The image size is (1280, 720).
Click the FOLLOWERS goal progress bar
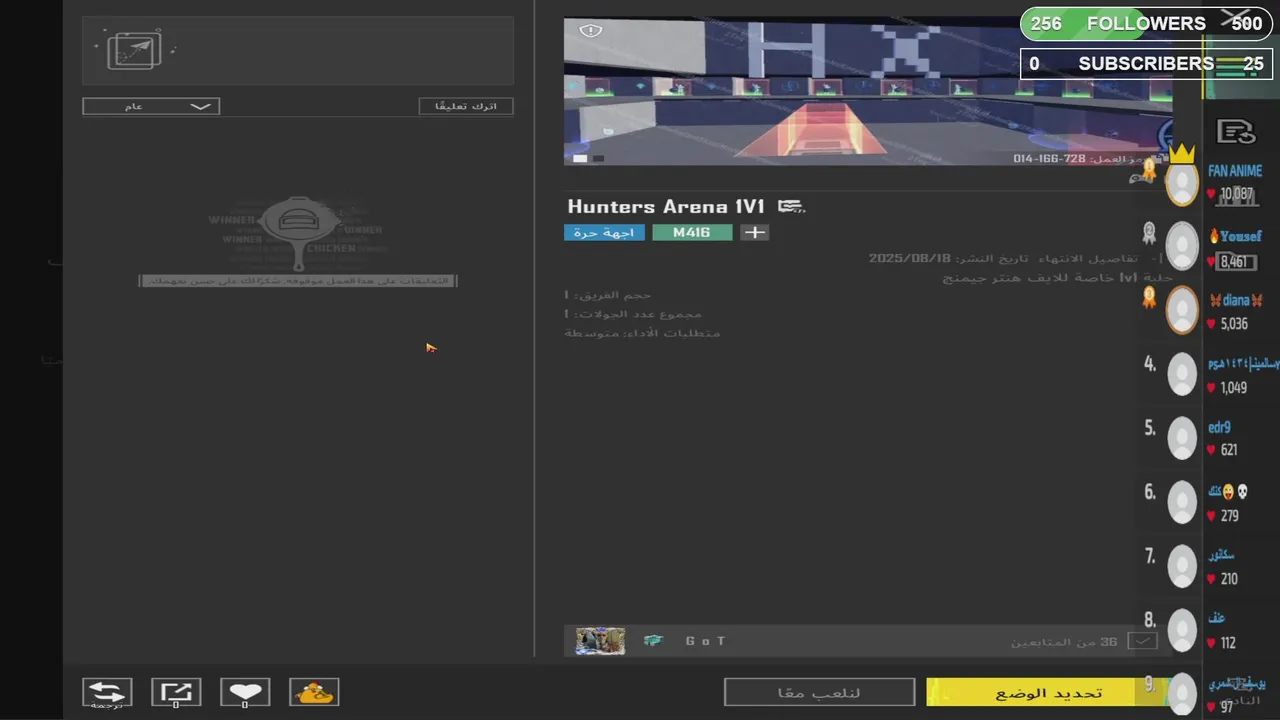[1147, 24]
